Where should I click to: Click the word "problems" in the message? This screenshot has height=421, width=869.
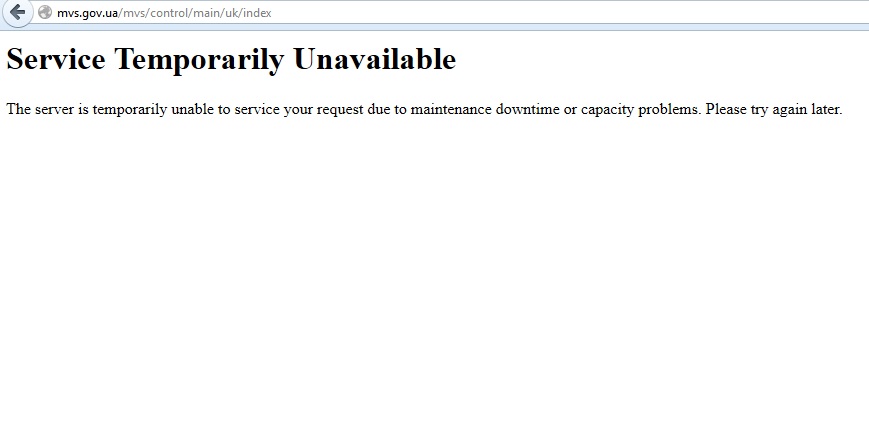[x=669, y=110]
